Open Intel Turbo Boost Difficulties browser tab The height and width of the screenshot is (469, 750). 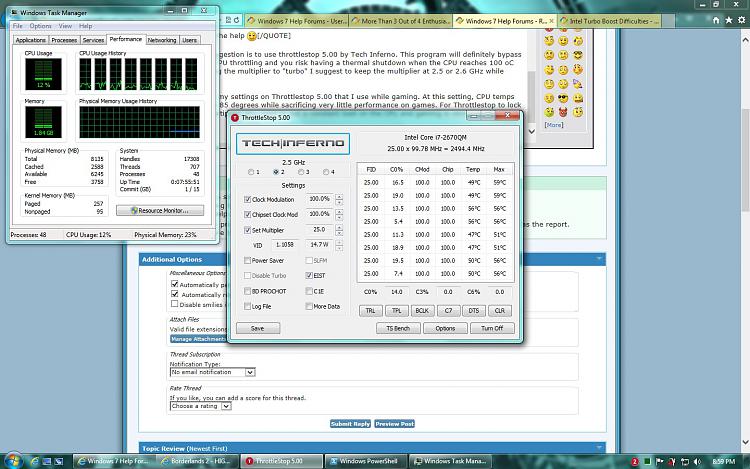[x=610, y=21]
